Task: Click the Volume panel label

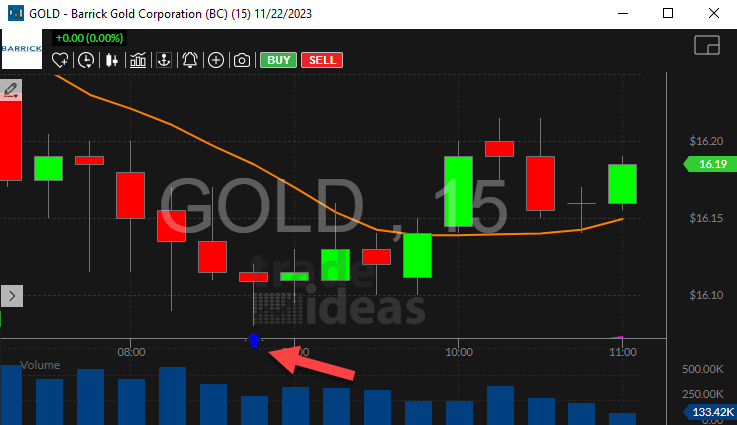Action: click(x=40, y=365)
